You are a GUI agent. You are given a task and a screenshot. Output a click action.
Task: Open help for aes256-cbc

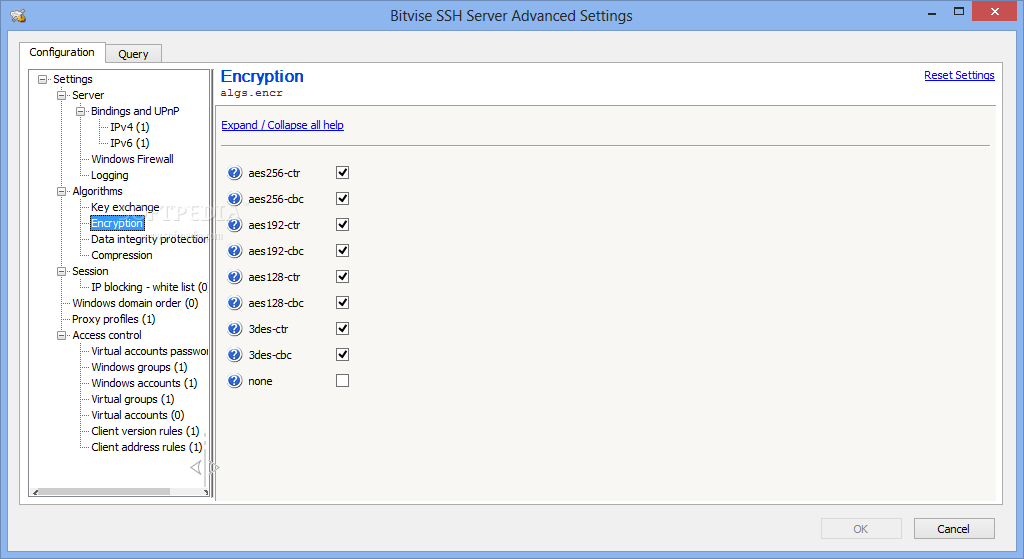click(x=234, y=199)
